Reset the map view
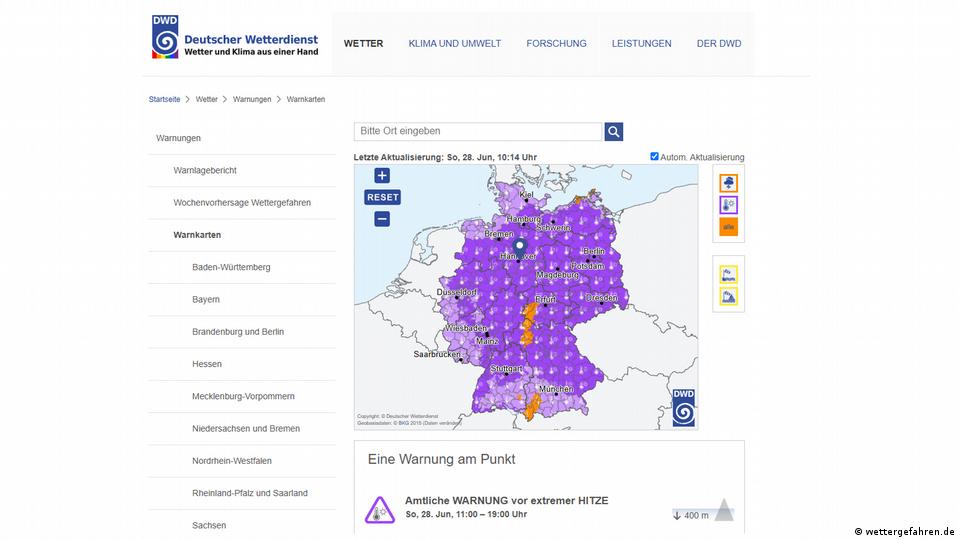The image size is (960, 540). (383, 197)
